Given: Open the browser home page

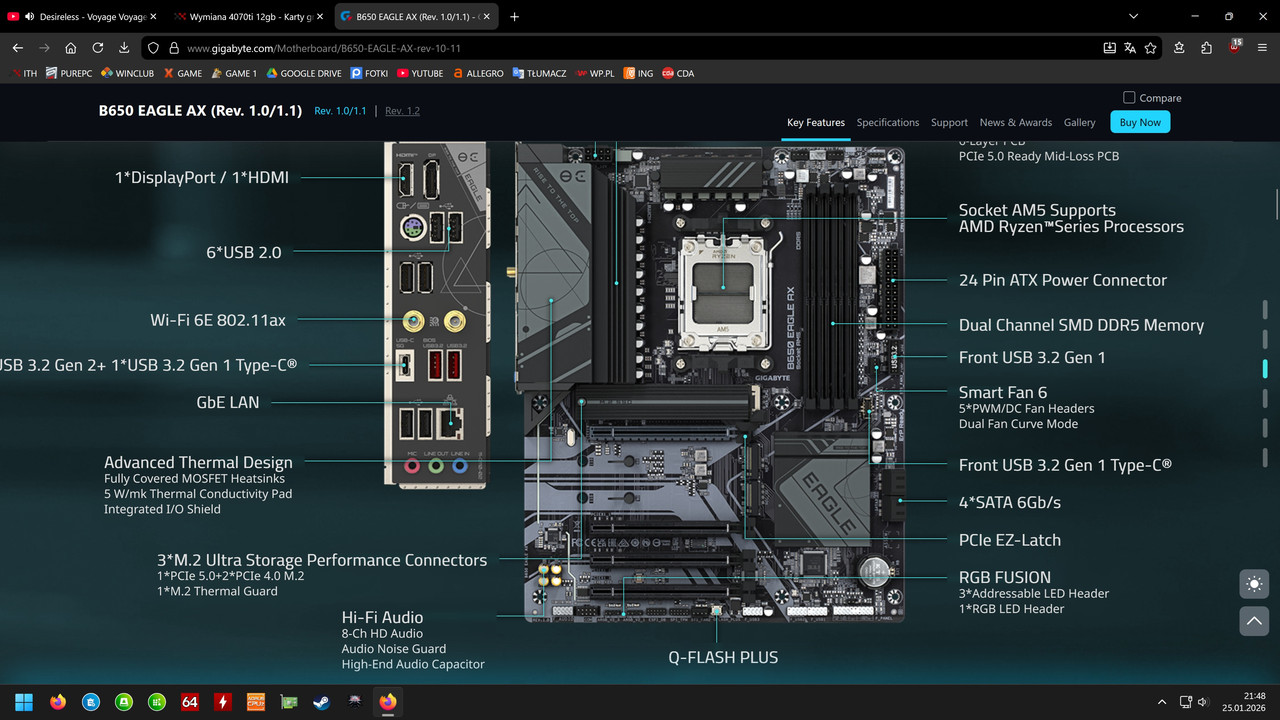Looking at the screenshot, I should 71,48.
